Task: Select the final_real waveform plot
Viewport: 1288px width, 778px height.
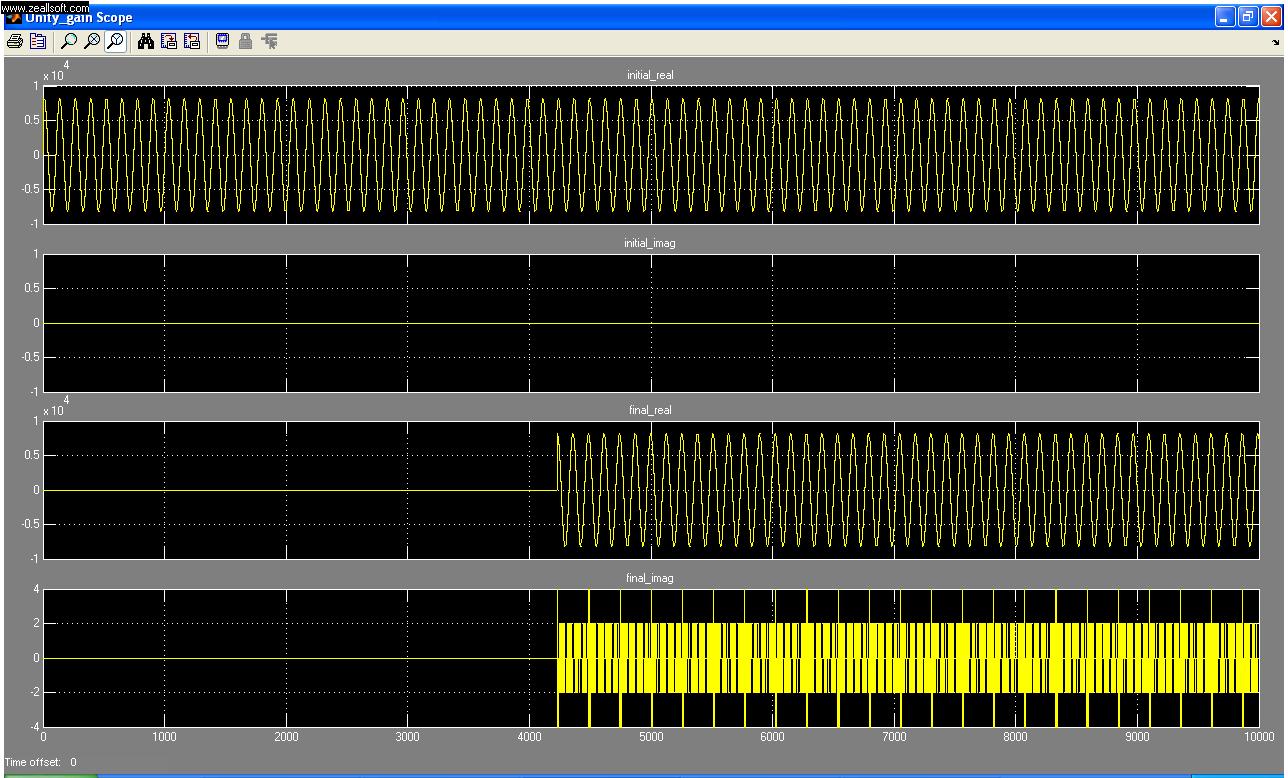Action: coord(650,490)
